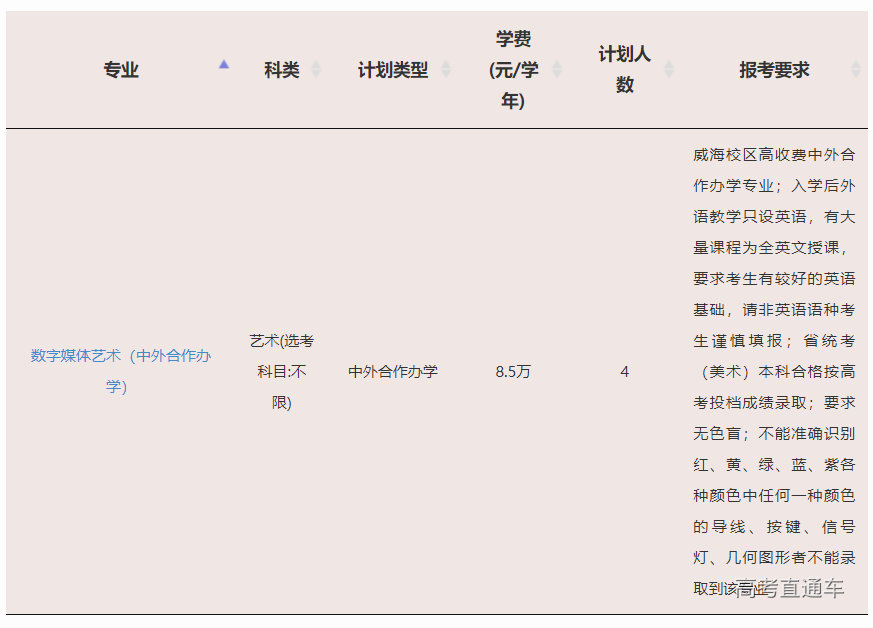Click the sort icon next to 科类
The image size is (873, 628).
(x=316, y=70)
